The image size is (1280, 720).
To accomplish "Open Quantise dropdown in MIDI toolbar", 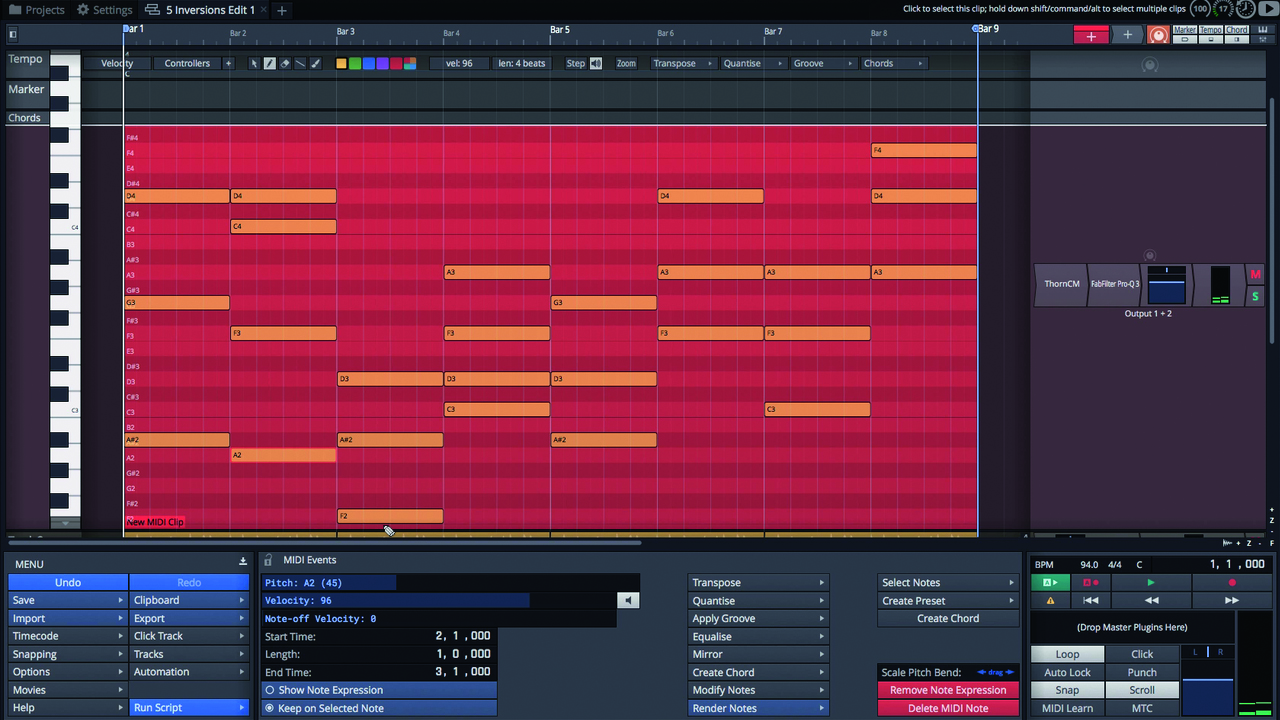I will click(752, 63).
